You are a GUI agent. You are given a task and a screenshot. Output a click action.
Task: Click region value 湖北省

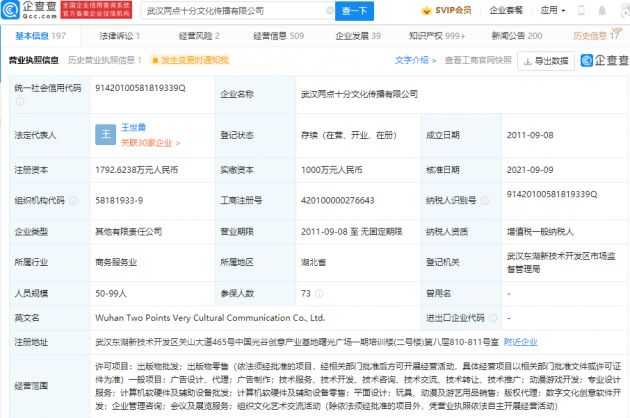click(313, 262)
